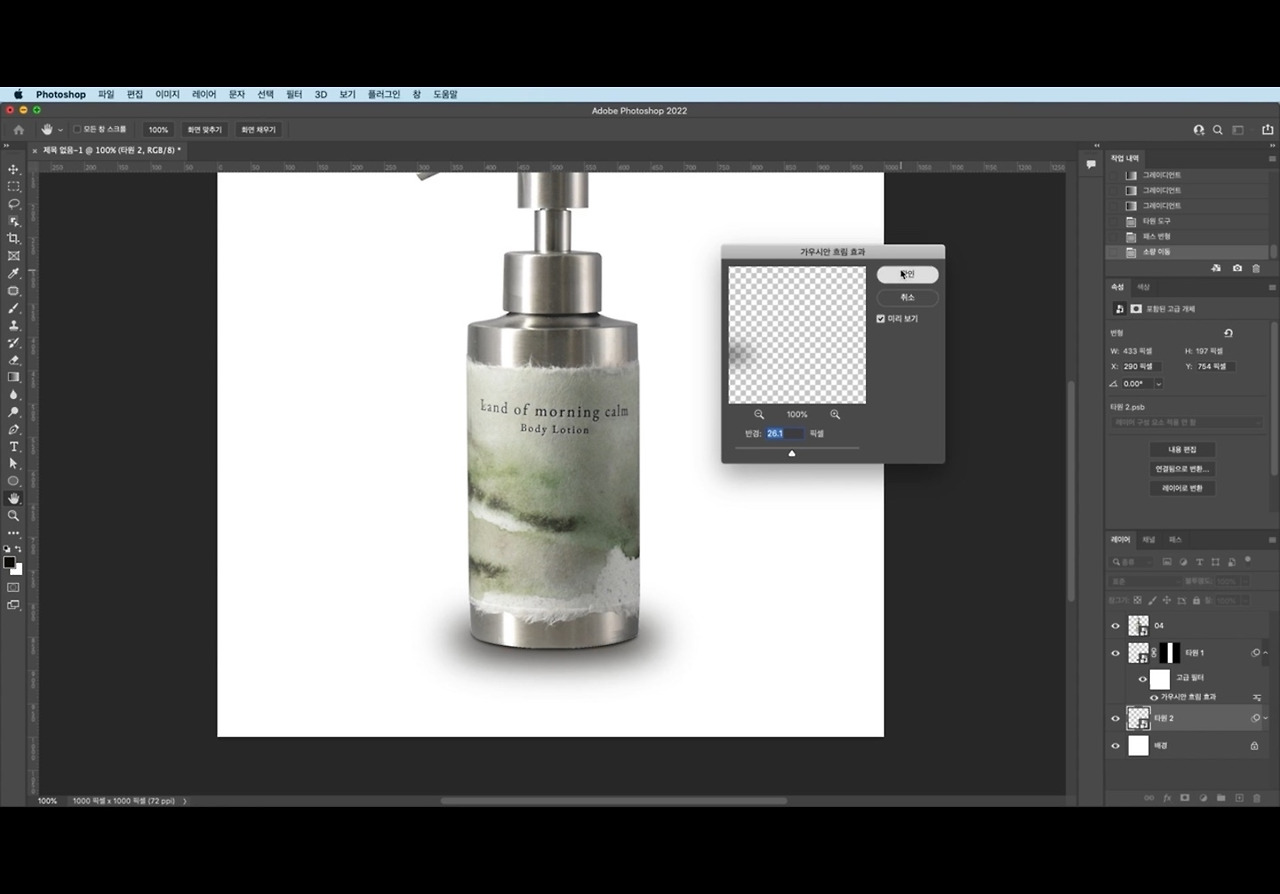Select the Pen tool

click(14, 429)
